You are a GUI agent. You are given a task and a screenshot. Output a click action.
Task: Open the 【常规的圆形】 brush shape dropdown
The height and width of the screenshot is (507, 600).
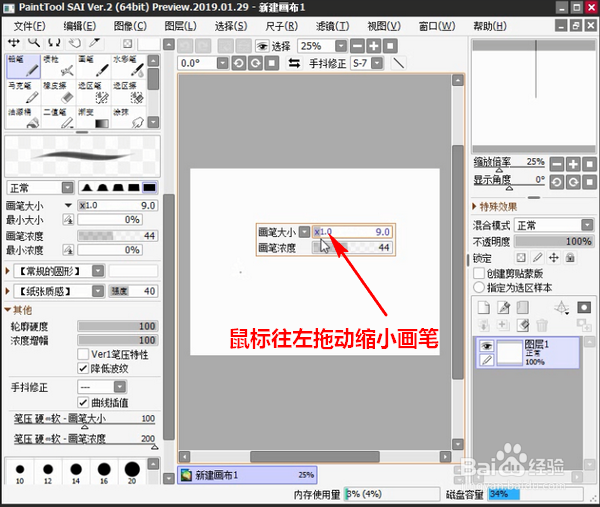(98, 271)
